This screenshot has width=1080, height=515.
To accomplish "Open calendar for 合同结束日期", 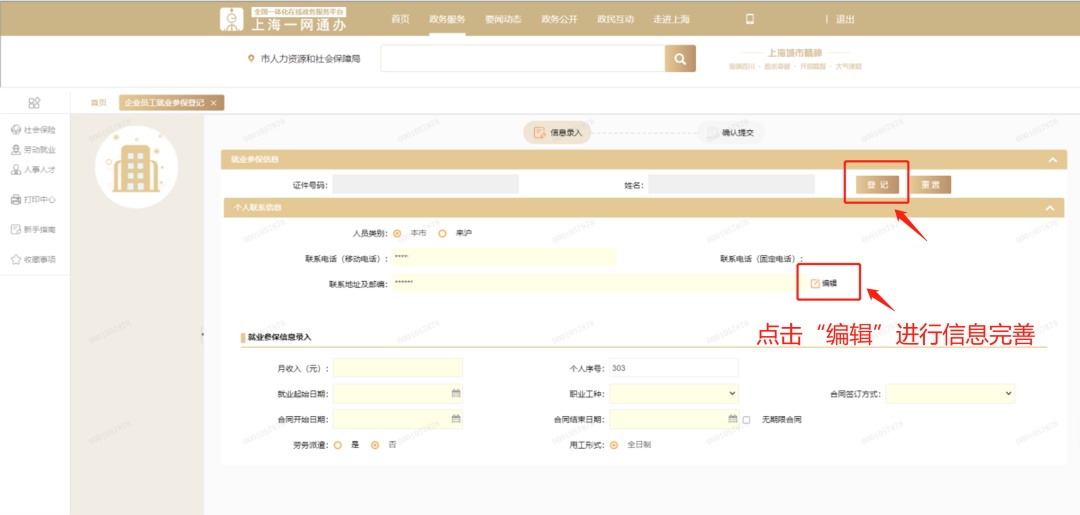I will click(x=732, y=419).
